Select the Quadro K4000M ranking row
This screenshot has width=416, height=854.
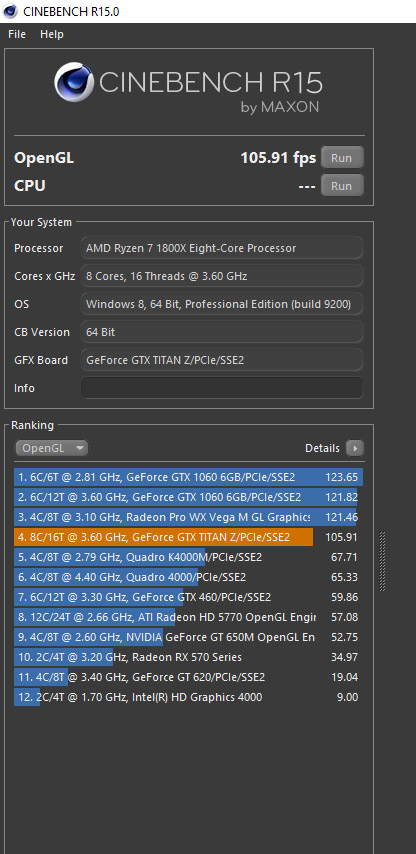(188, 557)
